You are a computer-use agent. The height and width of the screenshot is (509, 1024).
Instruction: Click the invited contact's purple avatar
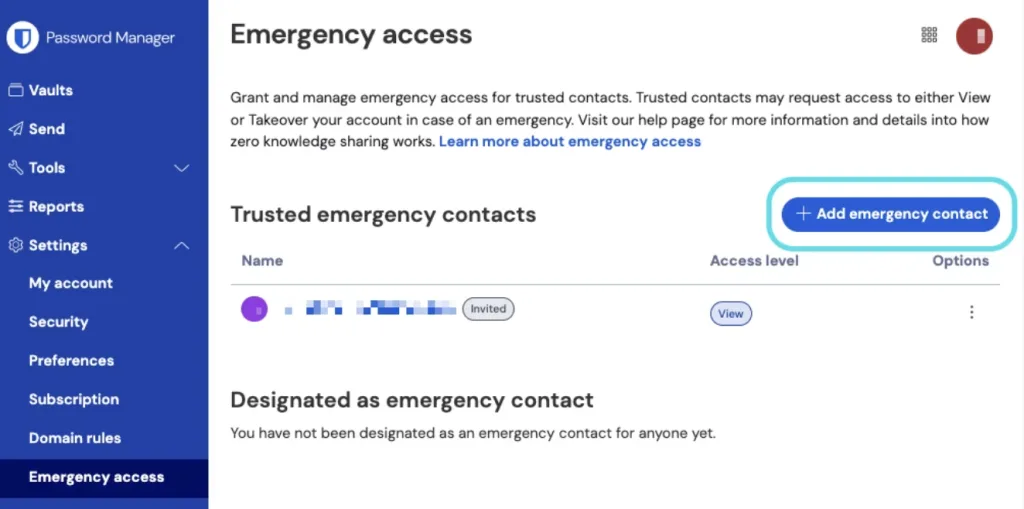click(x=255, y=309)
